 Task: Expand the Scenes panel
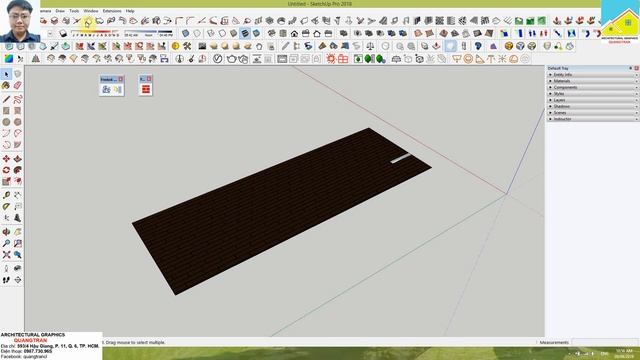point(593,113)
